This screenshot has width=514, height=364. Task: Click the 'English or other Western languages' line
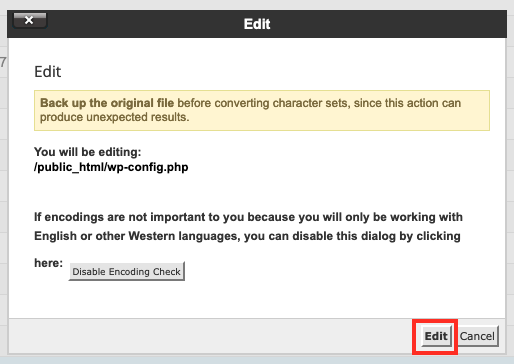pos(247,236)
